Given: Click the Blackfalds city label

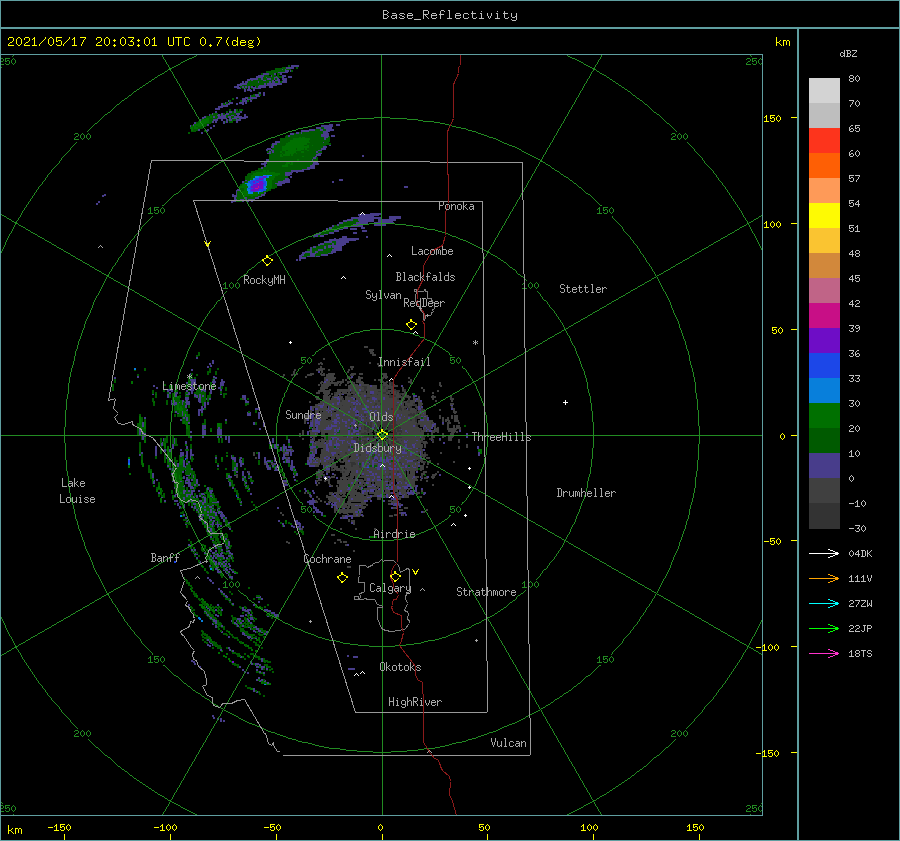Looking at the screenshot, I should click(x=425, y=277).
